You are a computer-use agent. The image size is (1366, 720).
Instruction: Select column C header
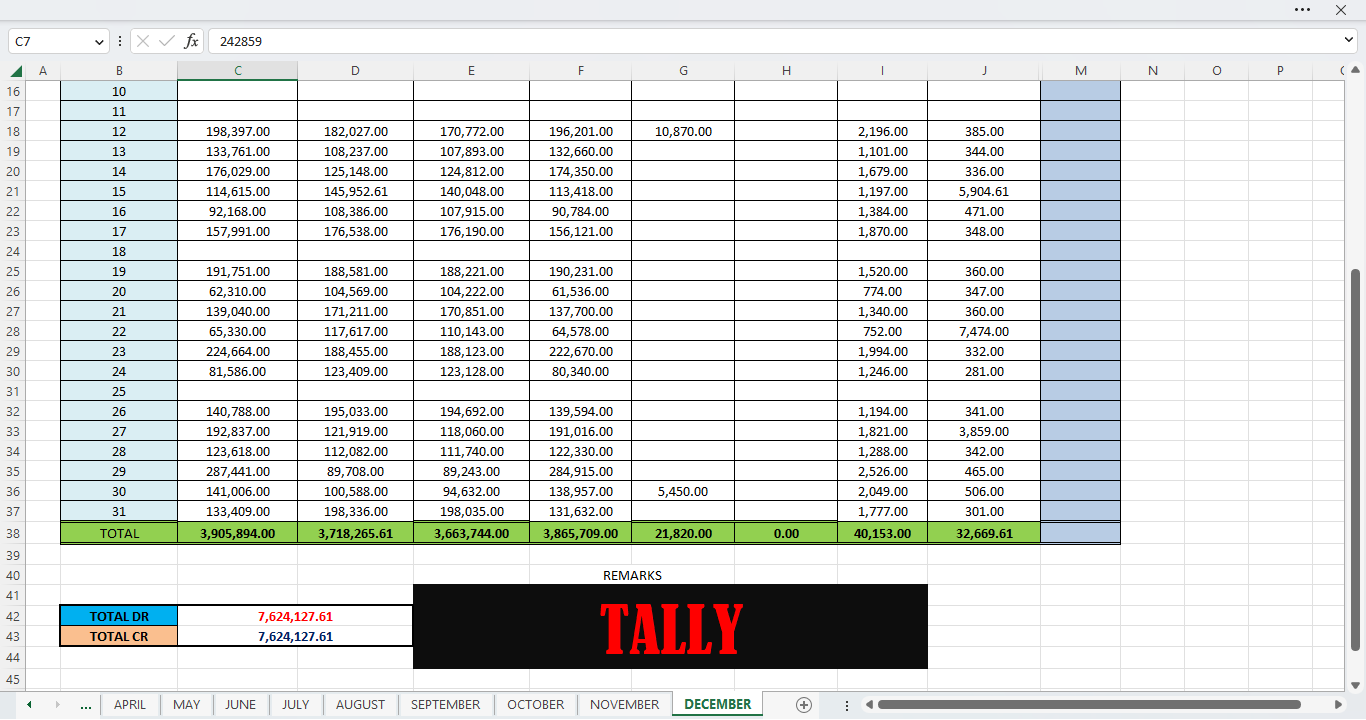pos(237,71)
